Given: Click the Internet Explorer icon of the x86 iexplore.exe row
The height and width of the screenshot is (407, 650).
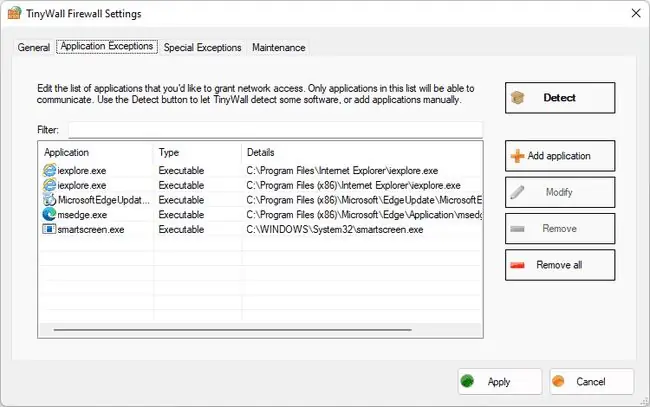Looking at the screenshot, I should click(49, 185).
